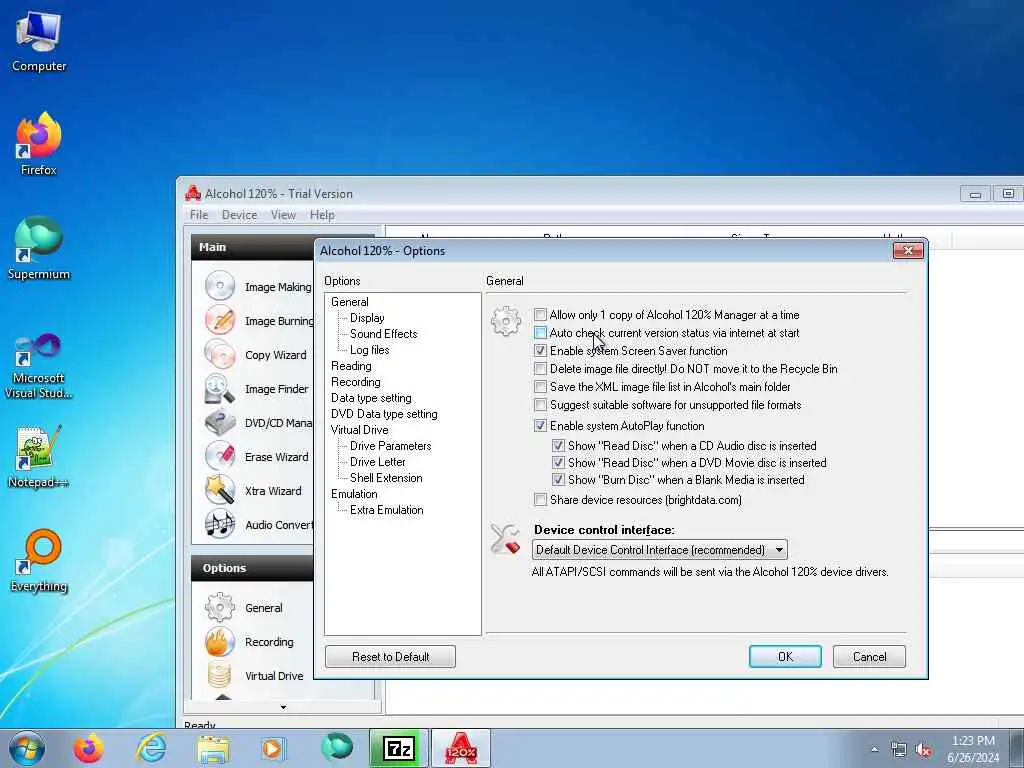Image resolution: width=1024 pixels, height=768 pixels.
Task: Select Recording in Options tree
Action: (356, 382)
